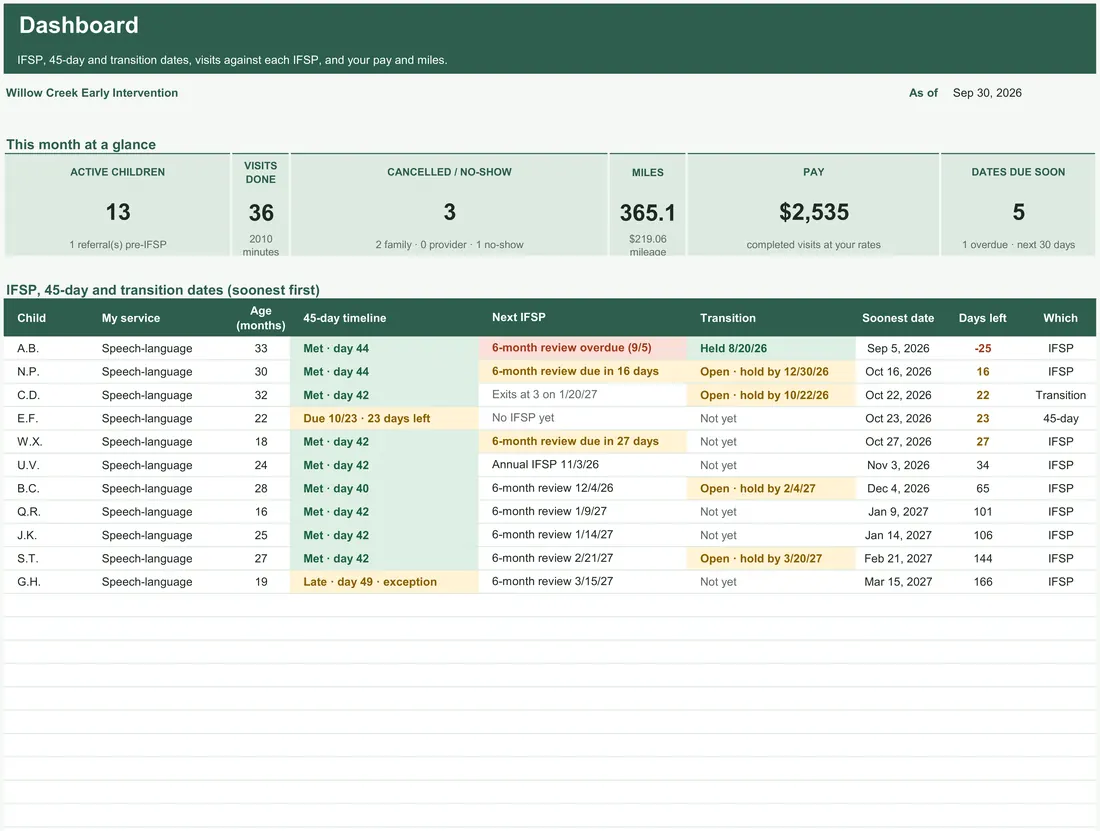This screenshot has height=831, width=1100.
Task: Select the Active Children value 13
Action: coord(118,212)
